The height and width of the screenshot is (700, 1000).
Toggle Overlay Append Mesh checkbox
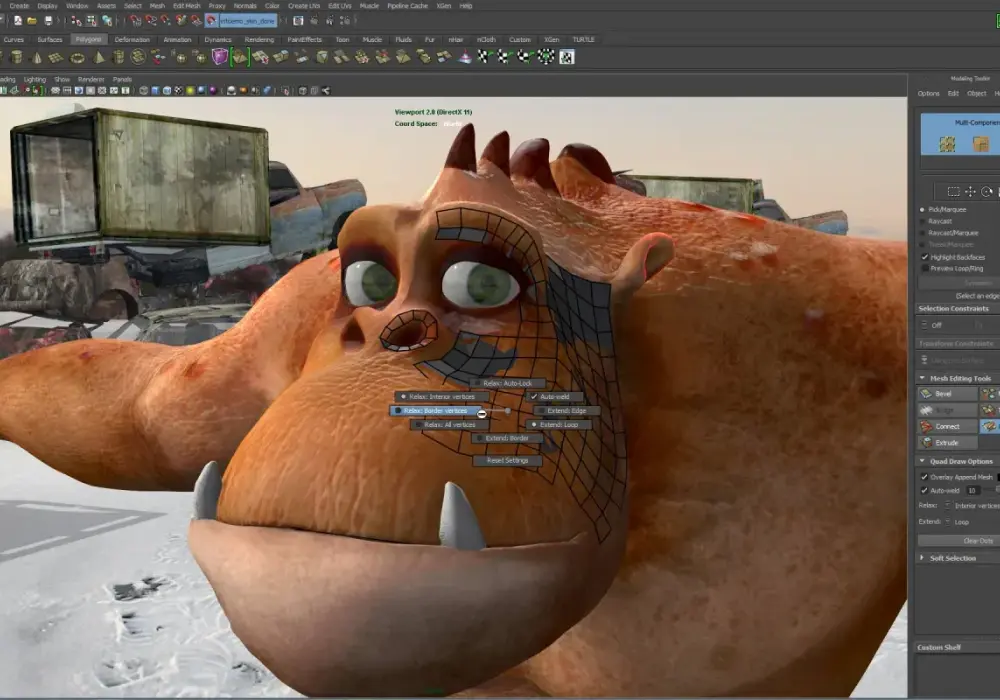tap(924, 477)
